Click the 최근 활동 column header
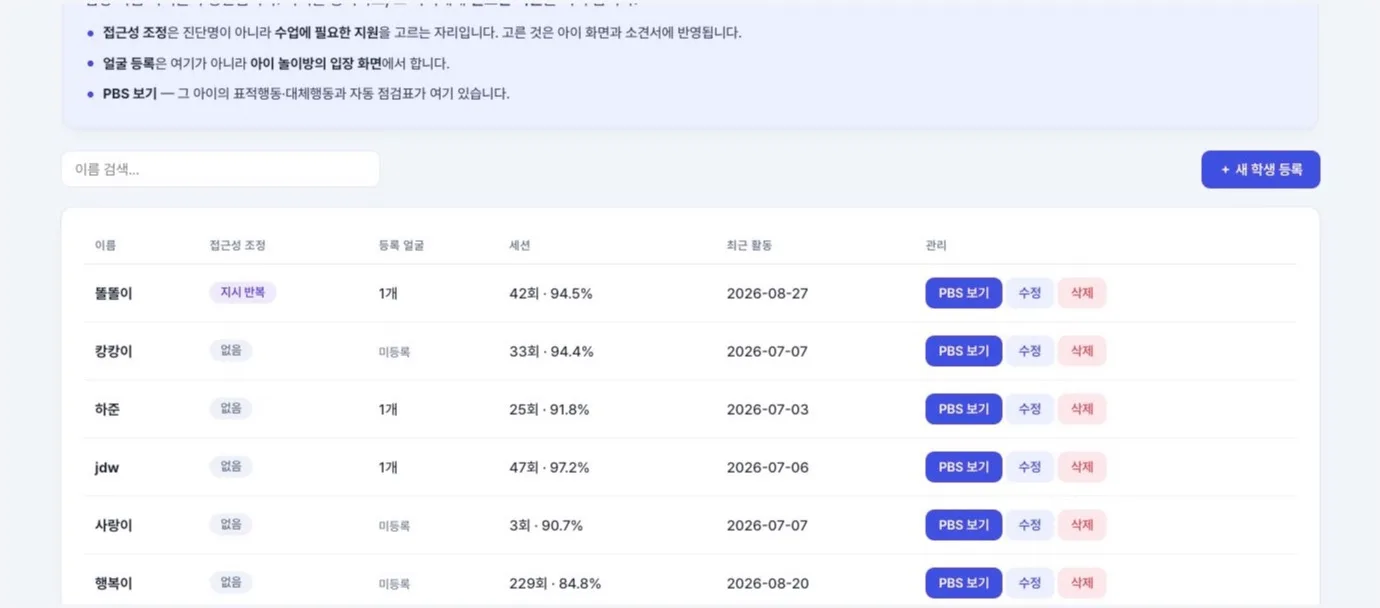Viewport: 1380px width, 608px height. click(x=749, y=245)
